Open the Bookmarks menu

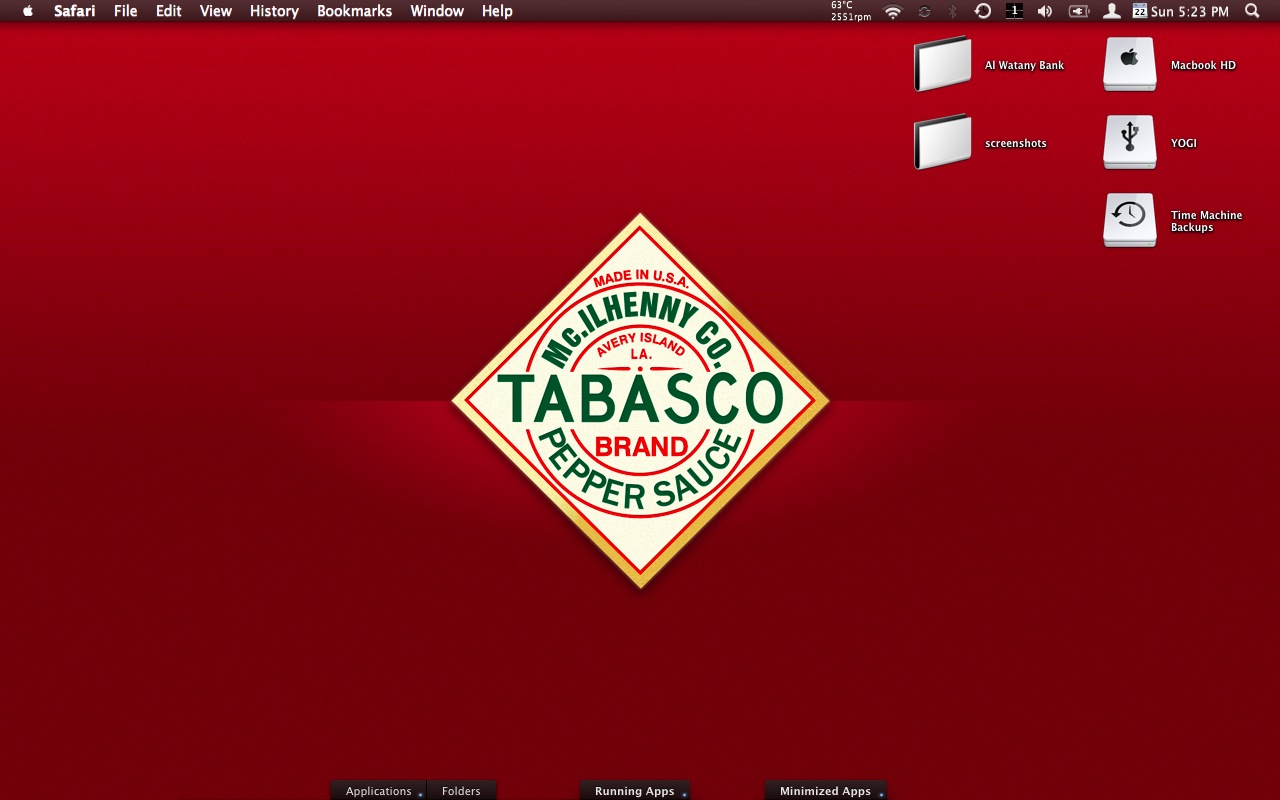pyautogui.click(x=355, y=11)
